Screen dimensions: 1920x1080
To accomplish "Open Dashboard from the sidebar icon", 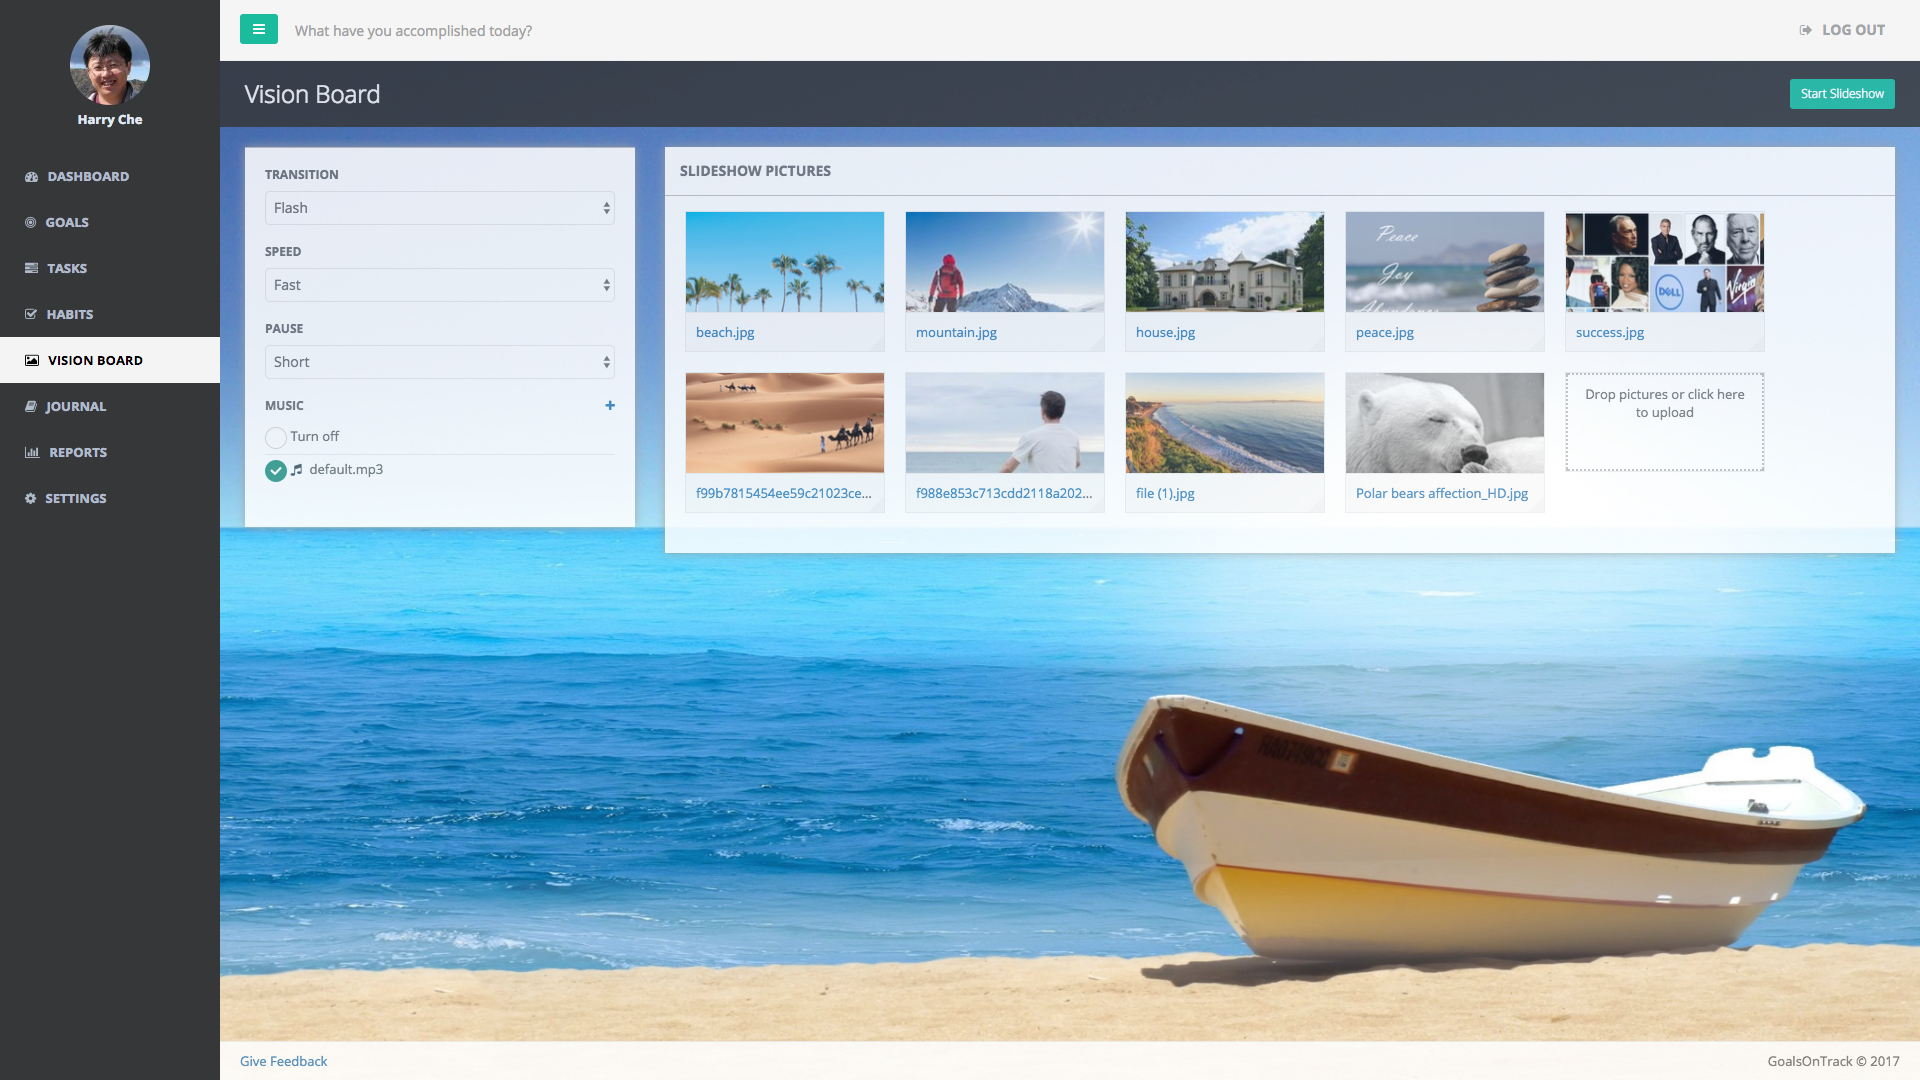I will click(x=31, y=177).
